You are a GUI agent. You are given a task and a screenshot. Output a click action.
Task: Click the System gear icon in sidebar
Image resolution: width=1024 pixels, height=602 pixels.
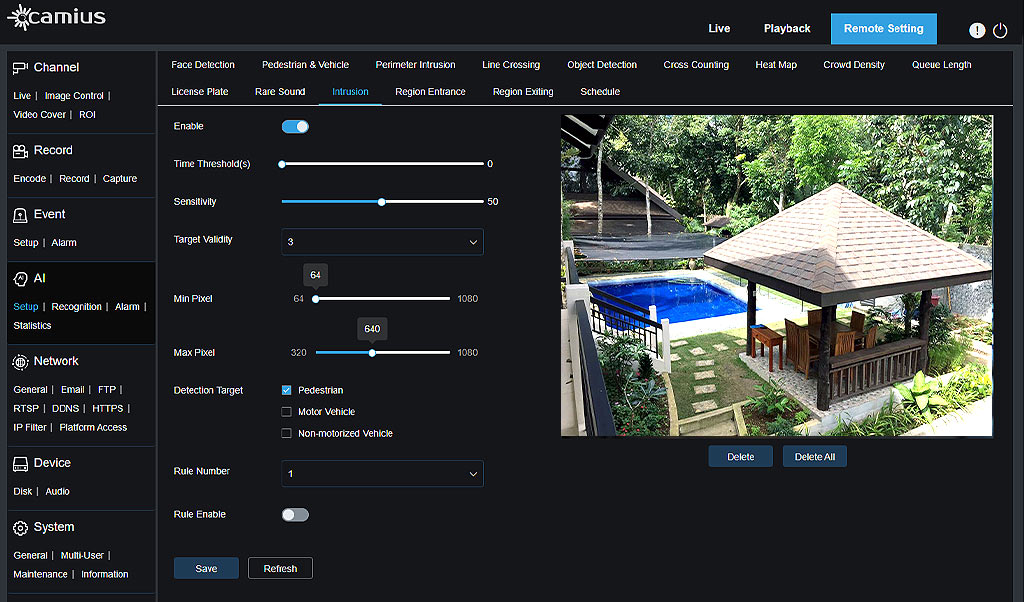pyautogui.click(x=20, y=528)
